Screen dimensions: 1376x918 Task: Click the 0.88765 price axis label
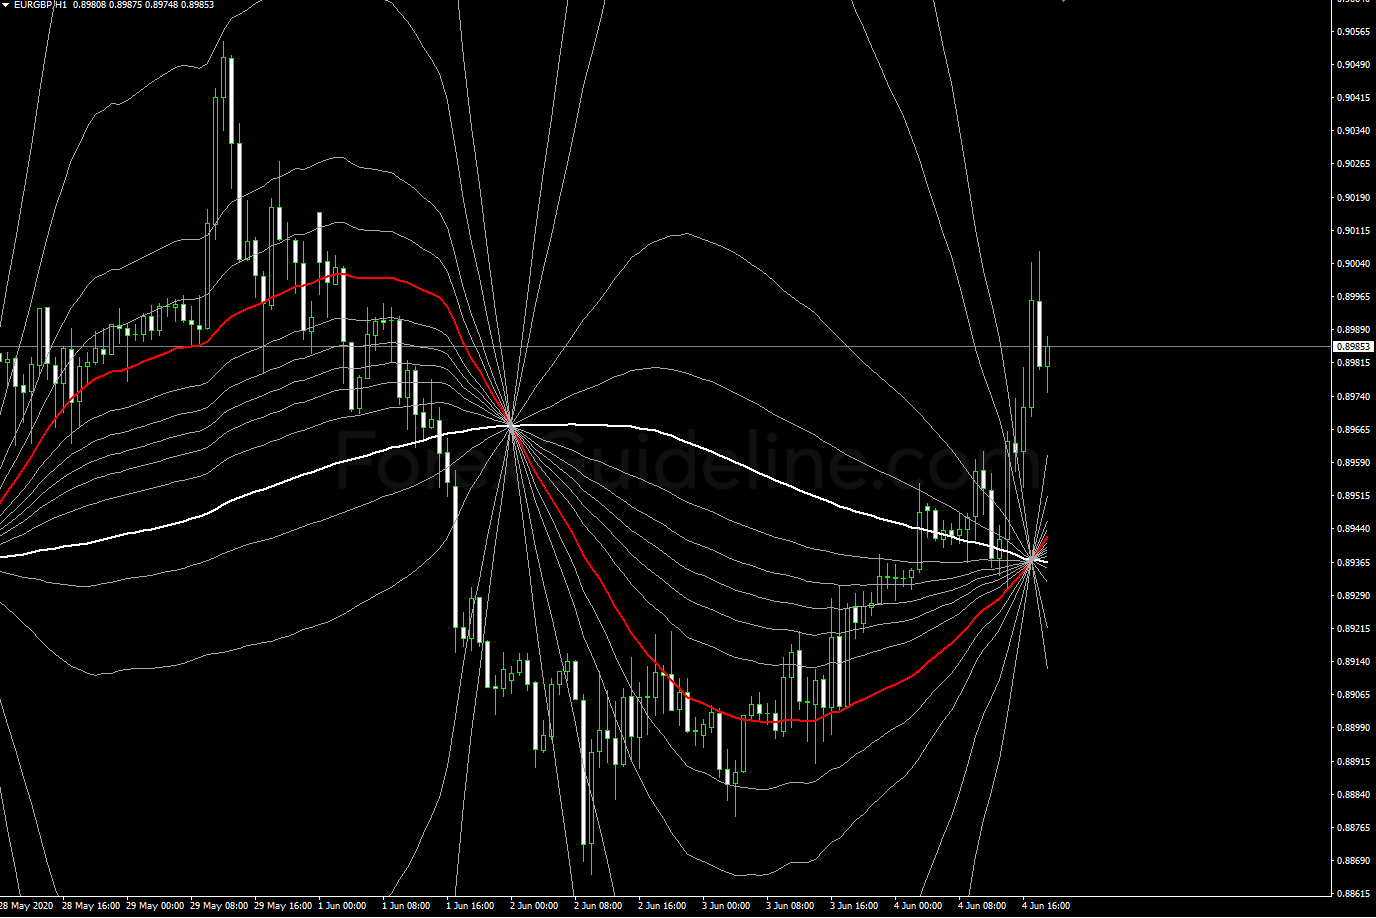[1354, 828]
